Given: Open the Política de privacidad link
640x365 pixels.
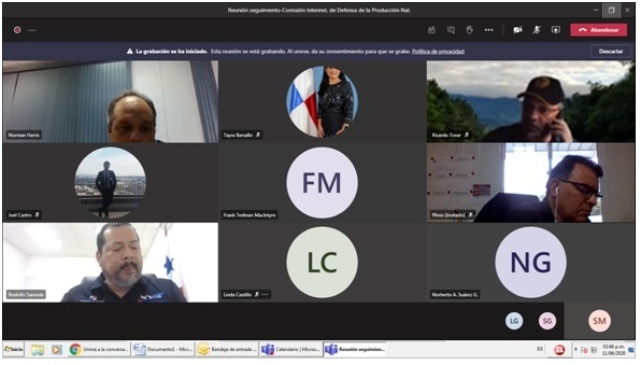Looking at the screenshot, I should click(438, 51).
